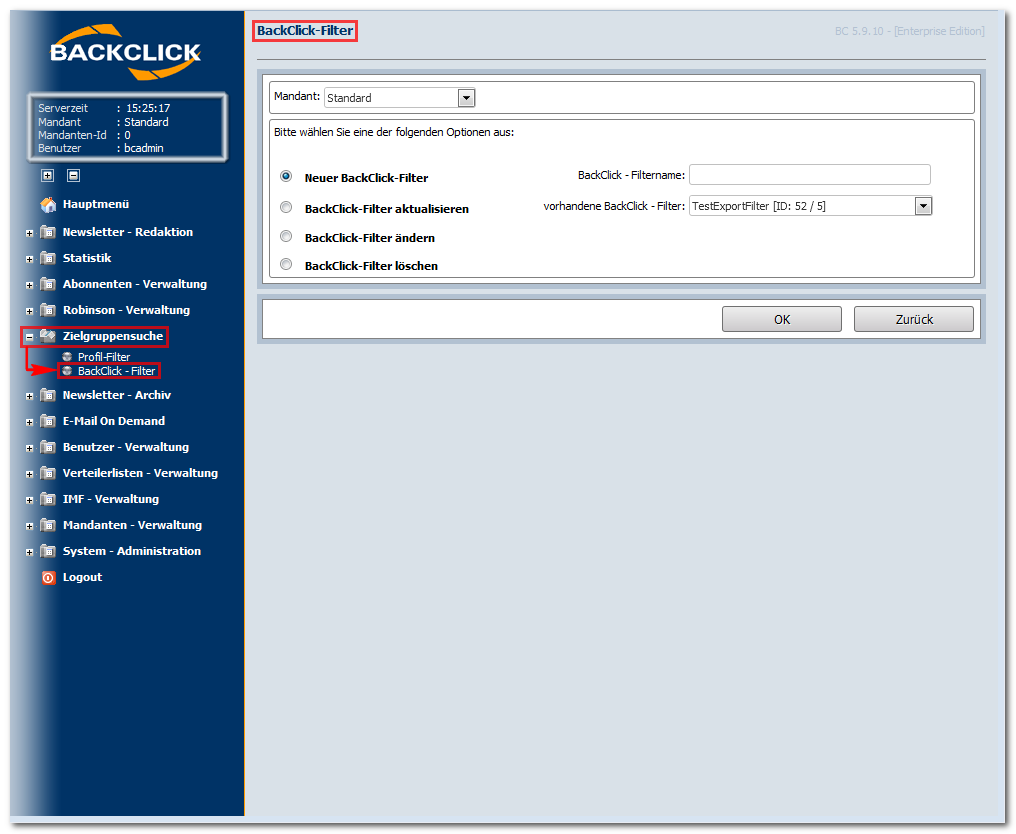Choose the BackClick-Filter löschen radio button
The width and height of the screenshot is (1016, 834).
(x=286, y=264)
